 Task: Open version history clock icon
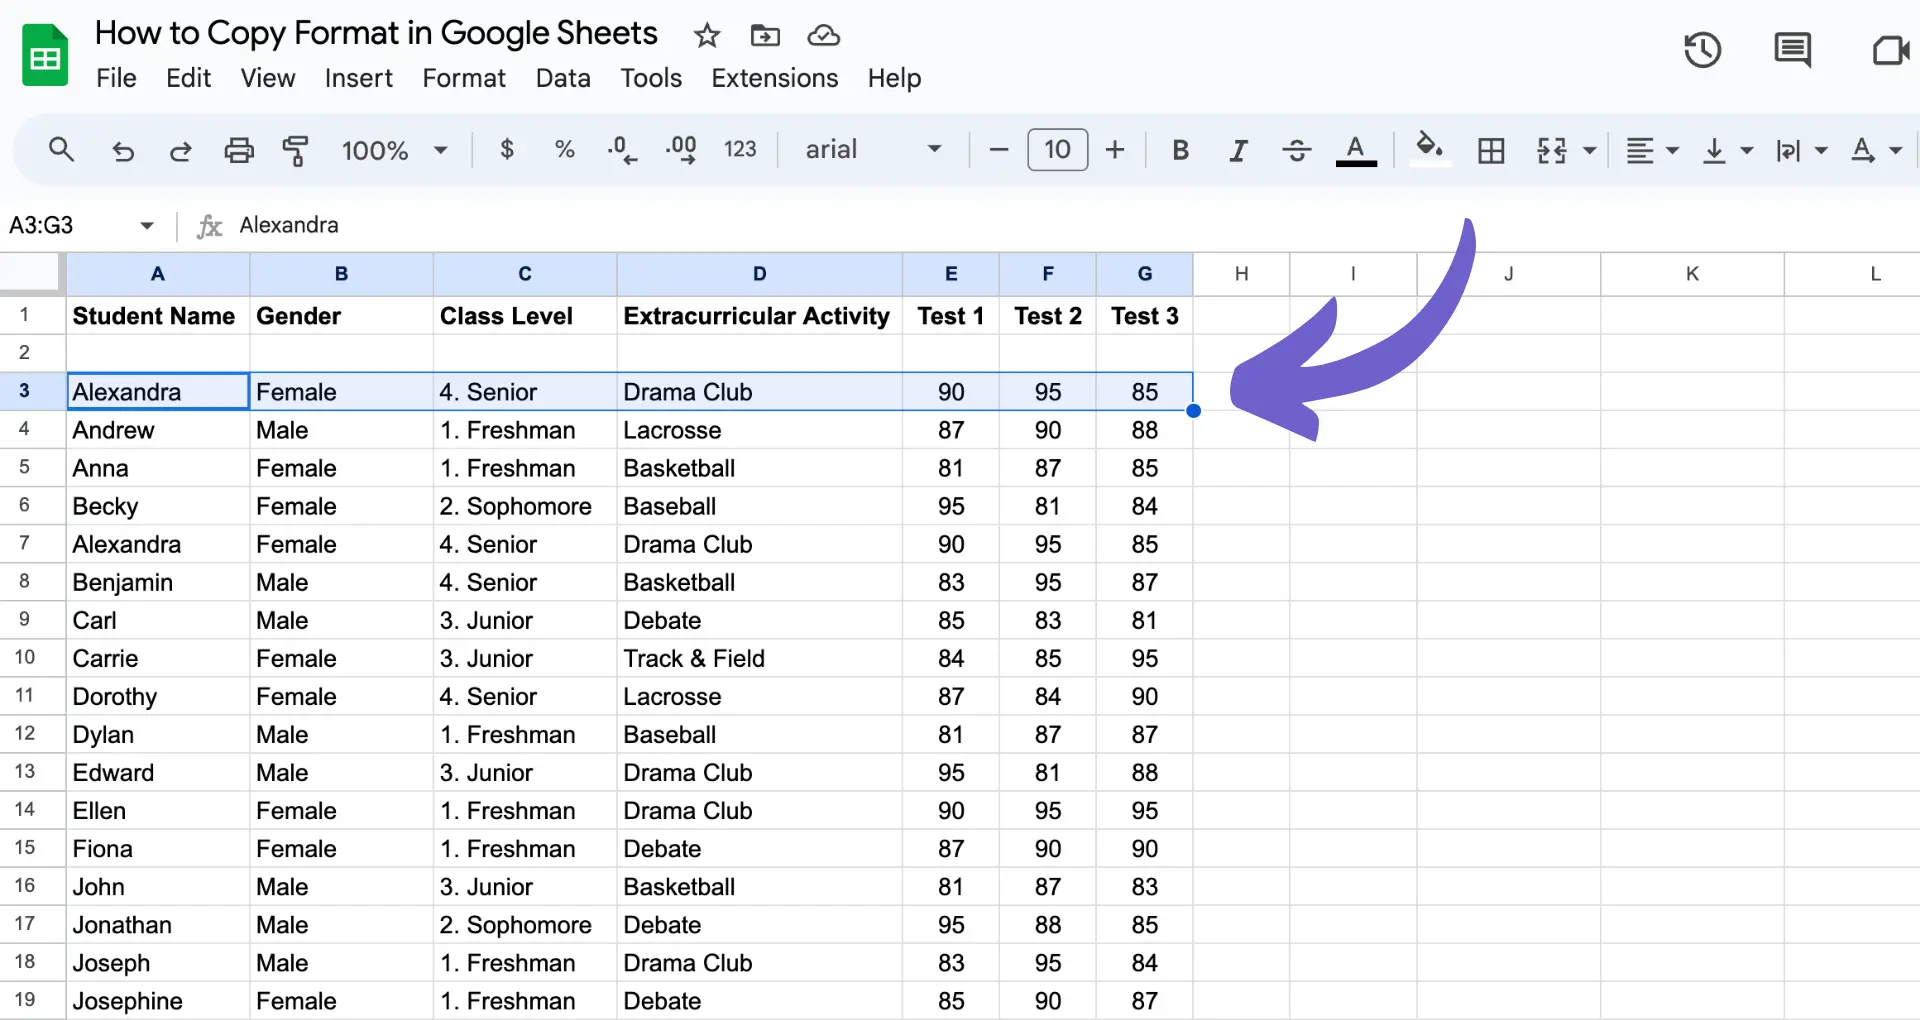(1702, 50)
